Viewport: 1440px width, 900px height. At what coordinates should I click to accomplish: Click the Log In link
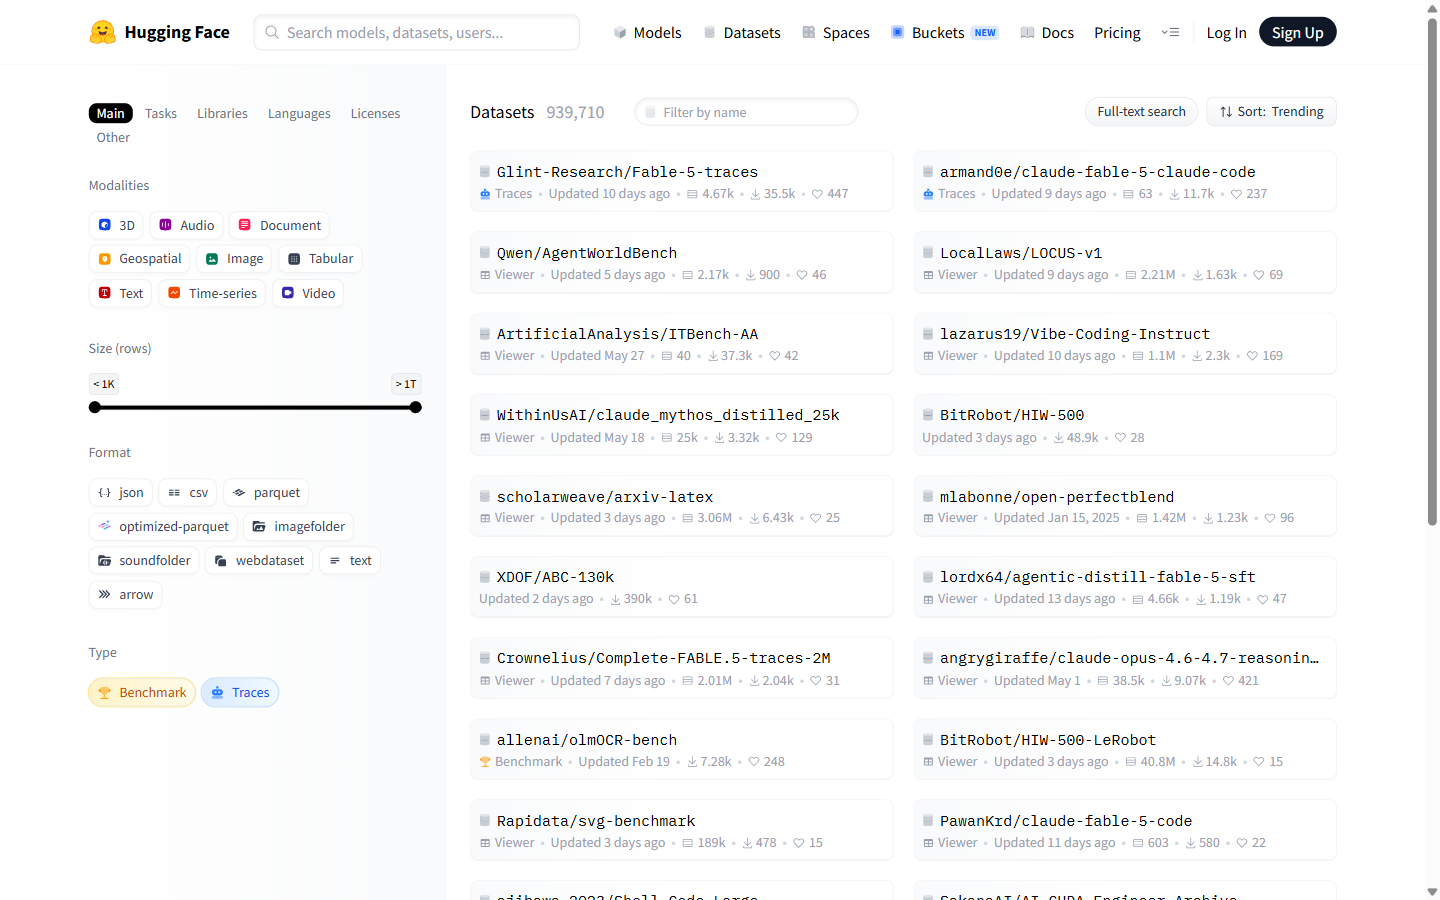[x=1226, y=32]
